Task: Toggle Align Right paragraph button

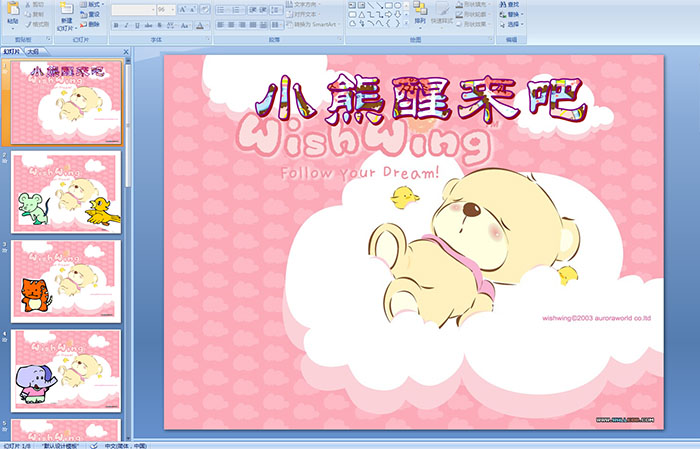Action: (242, 25)
